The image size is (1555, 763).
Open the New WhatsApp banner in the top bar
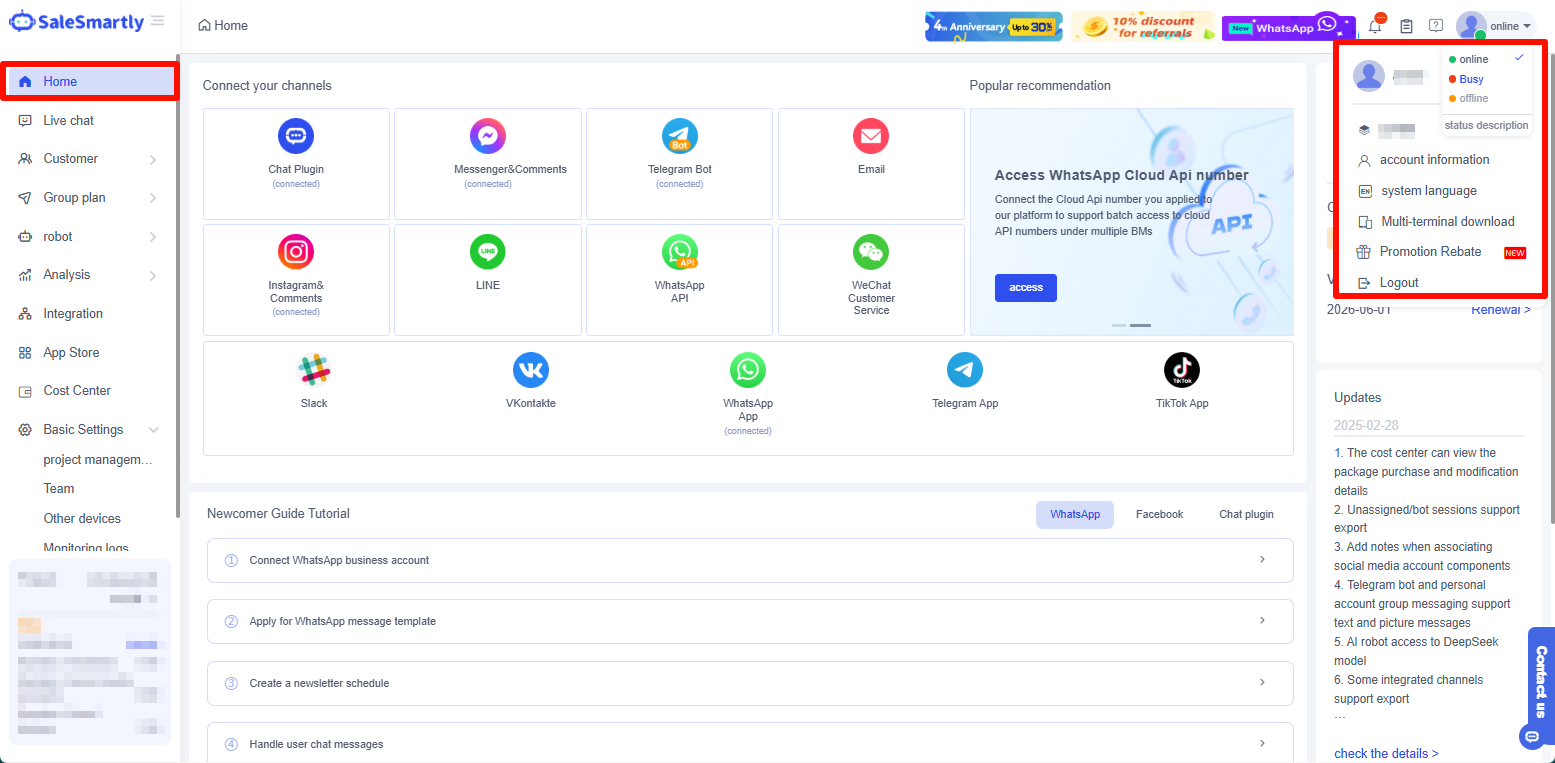(x=1289, y=27)
